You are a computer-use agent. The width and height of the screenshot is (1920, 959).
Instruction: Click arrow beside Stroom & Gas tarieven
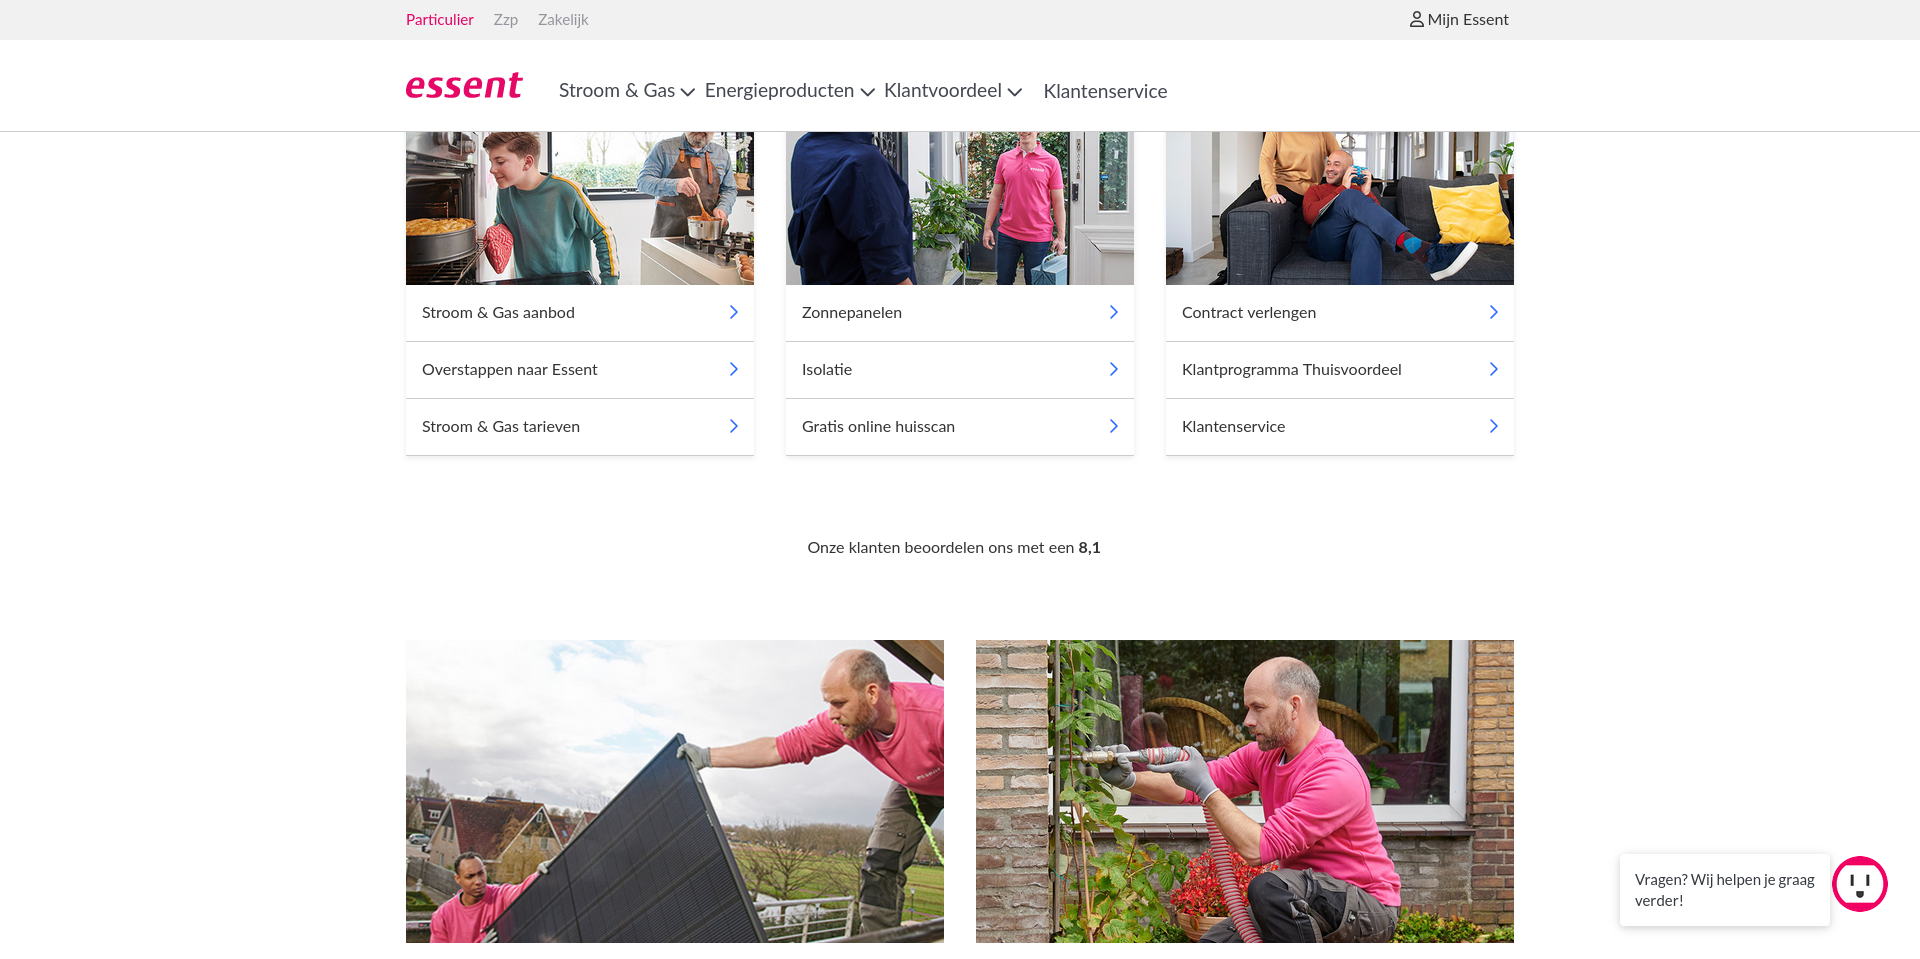coord(733,426)
